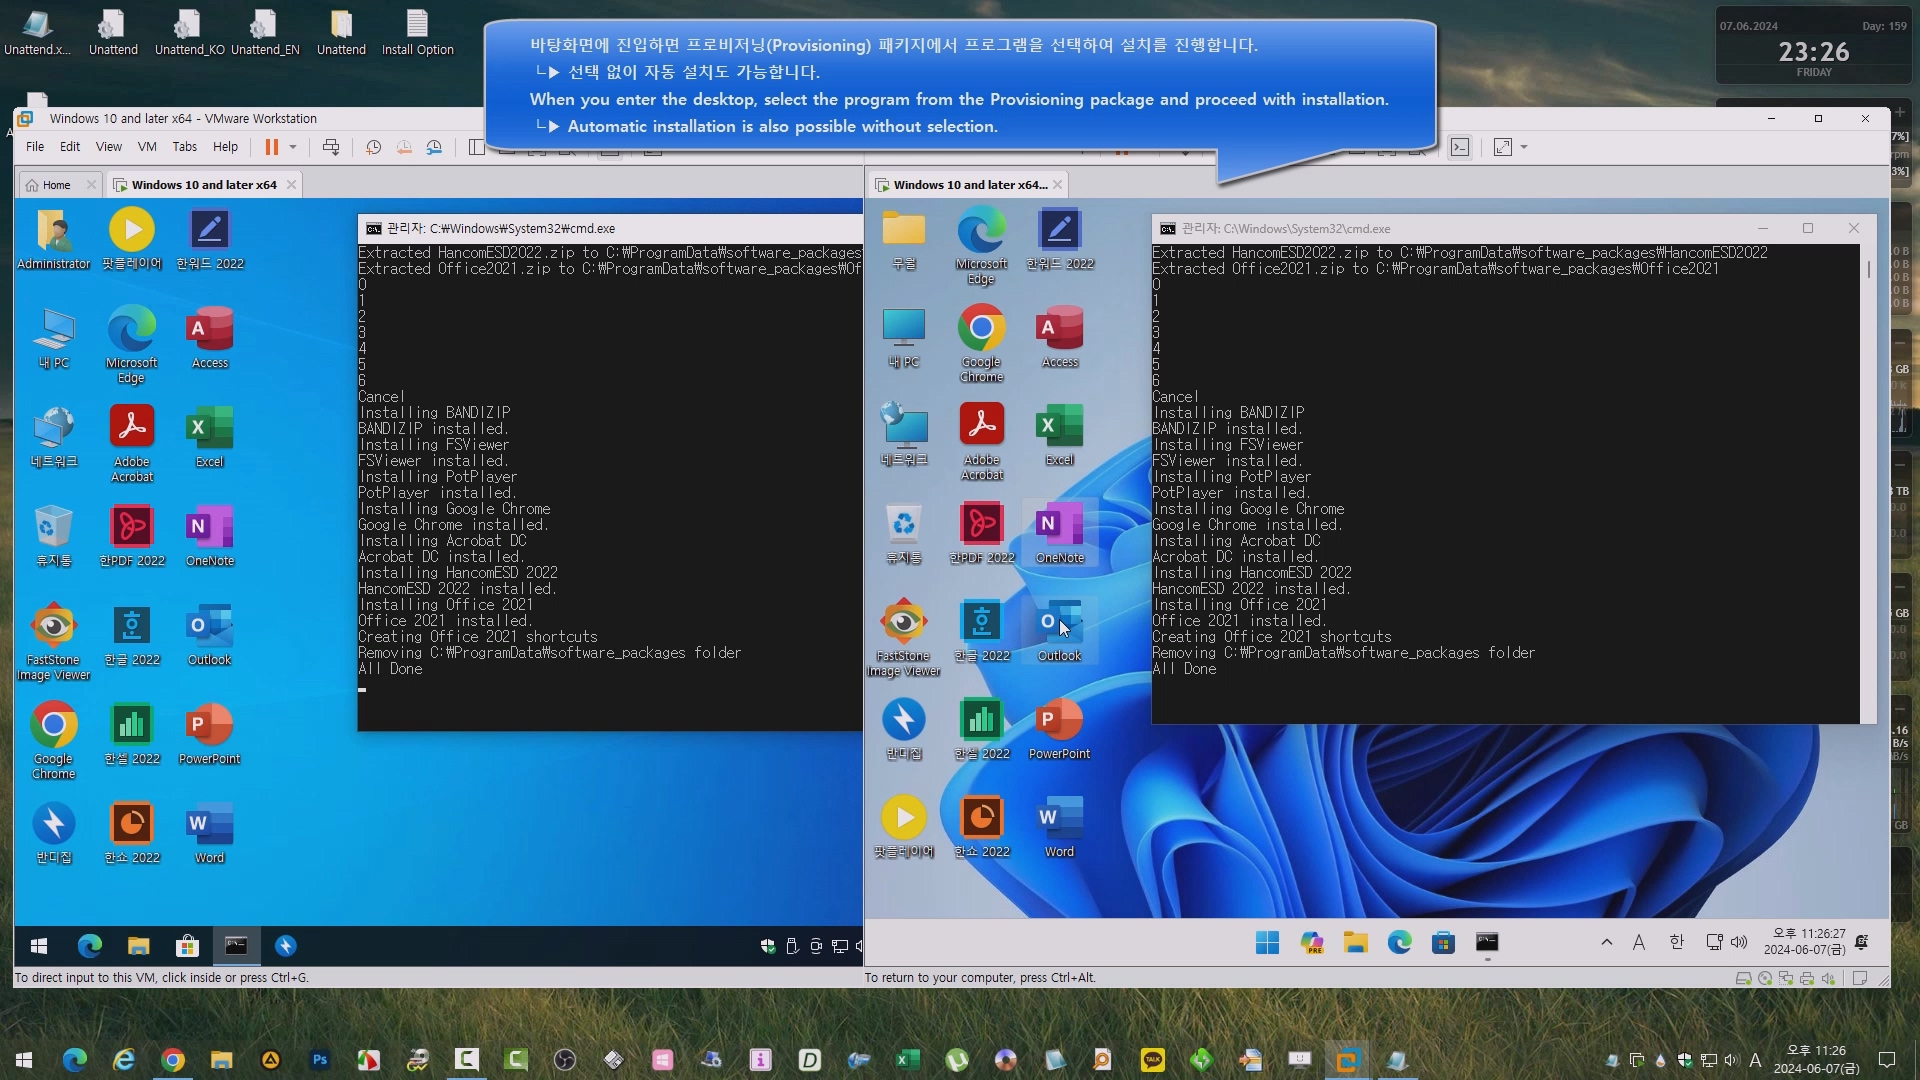Image resolution: width=1920 pixels, height=1080 pixels.
Task: Click right VM cmd window vertical scrollbar
Action: pyautogui.click(x=1868, y=484)
